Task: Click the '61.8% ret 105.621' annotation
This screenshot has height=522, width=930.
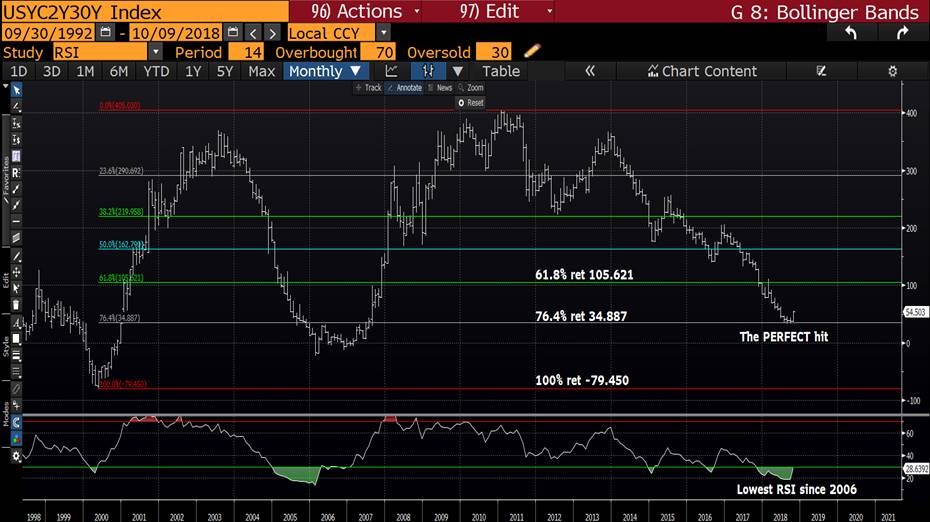Action: tap(584, 275)
